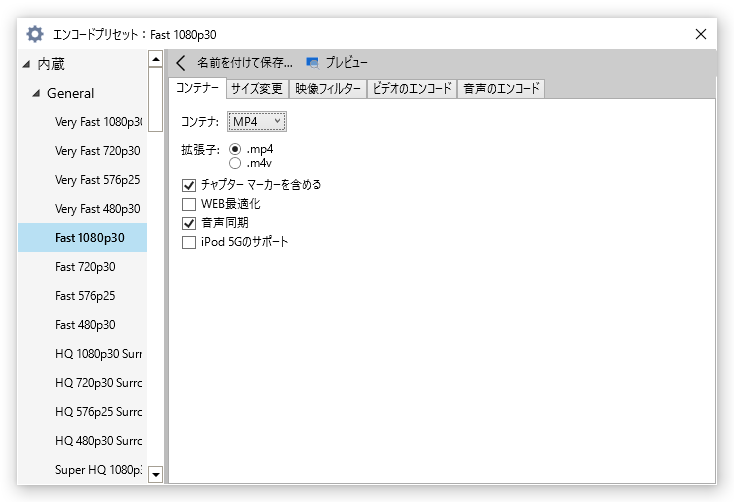Click the preset list scroll up arrow
Image resolution: width=734 pixels, height=502 pixels.
tap(155, 59)
